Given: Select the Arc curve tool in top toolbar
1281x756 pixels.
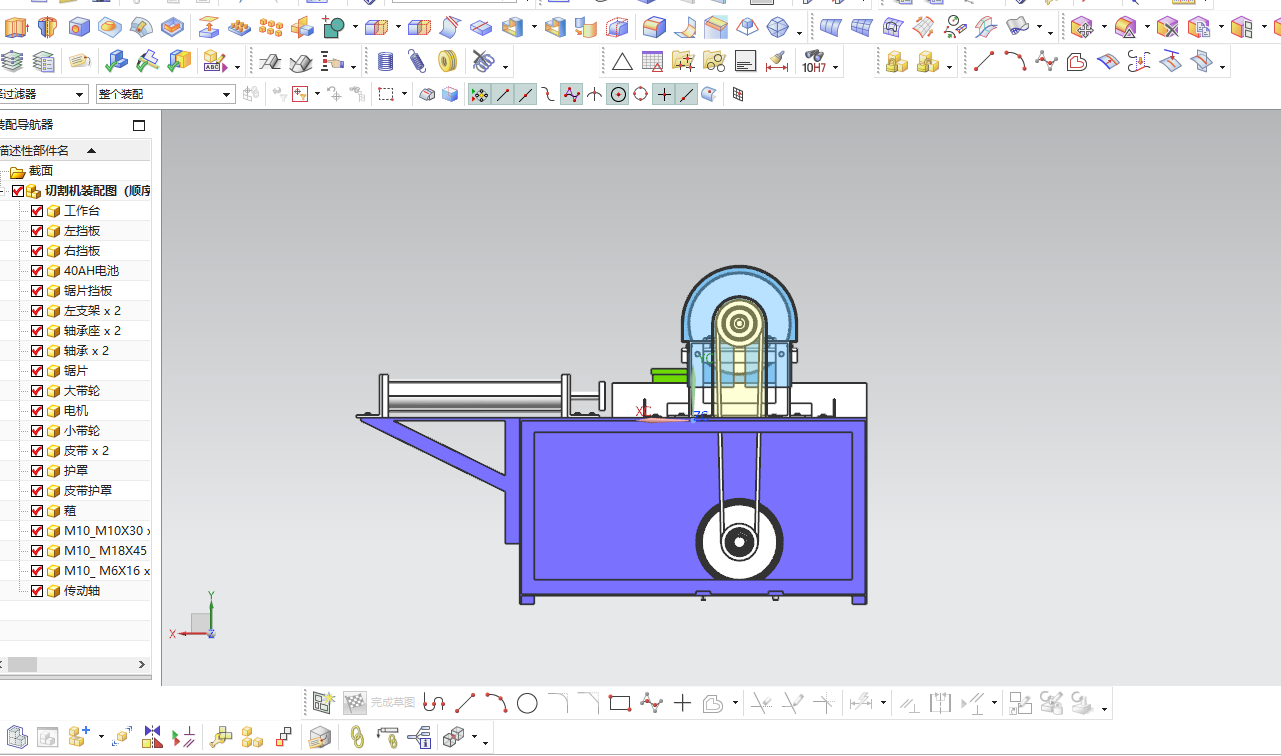Looking at the screenshot, I should click(1015, 62).
